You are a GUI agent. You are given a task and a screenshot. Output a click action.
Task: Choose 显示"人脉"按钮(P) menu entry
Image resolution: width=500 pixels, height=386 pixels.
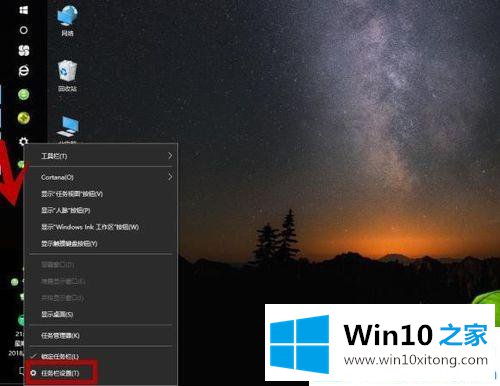tap(102, 211)
